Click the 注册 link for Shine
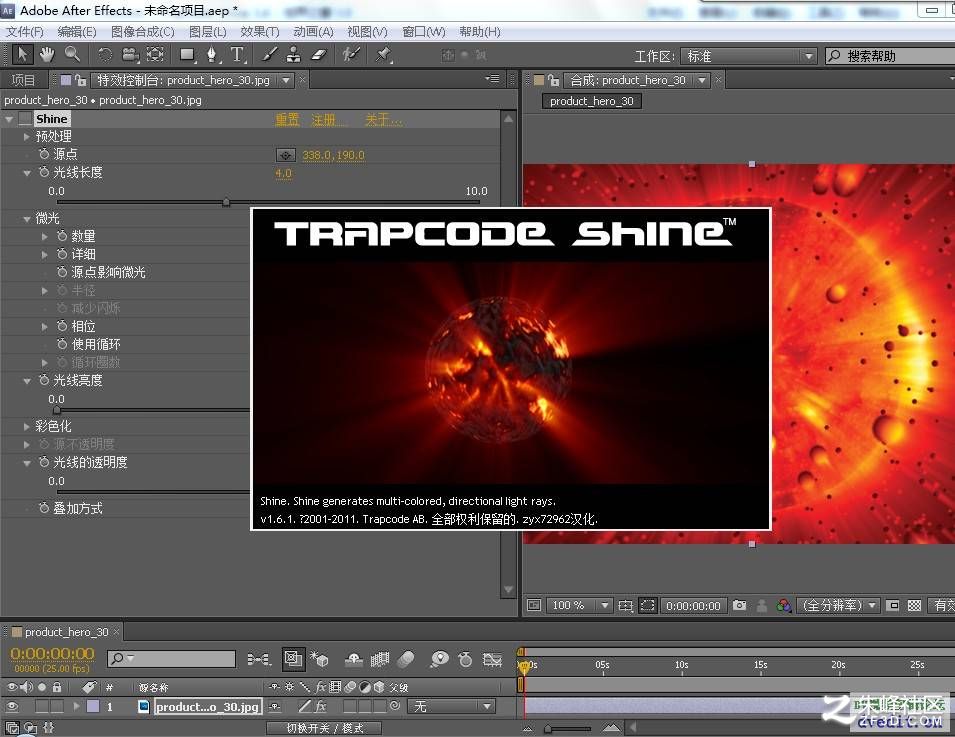 click(x=329, y=119)
